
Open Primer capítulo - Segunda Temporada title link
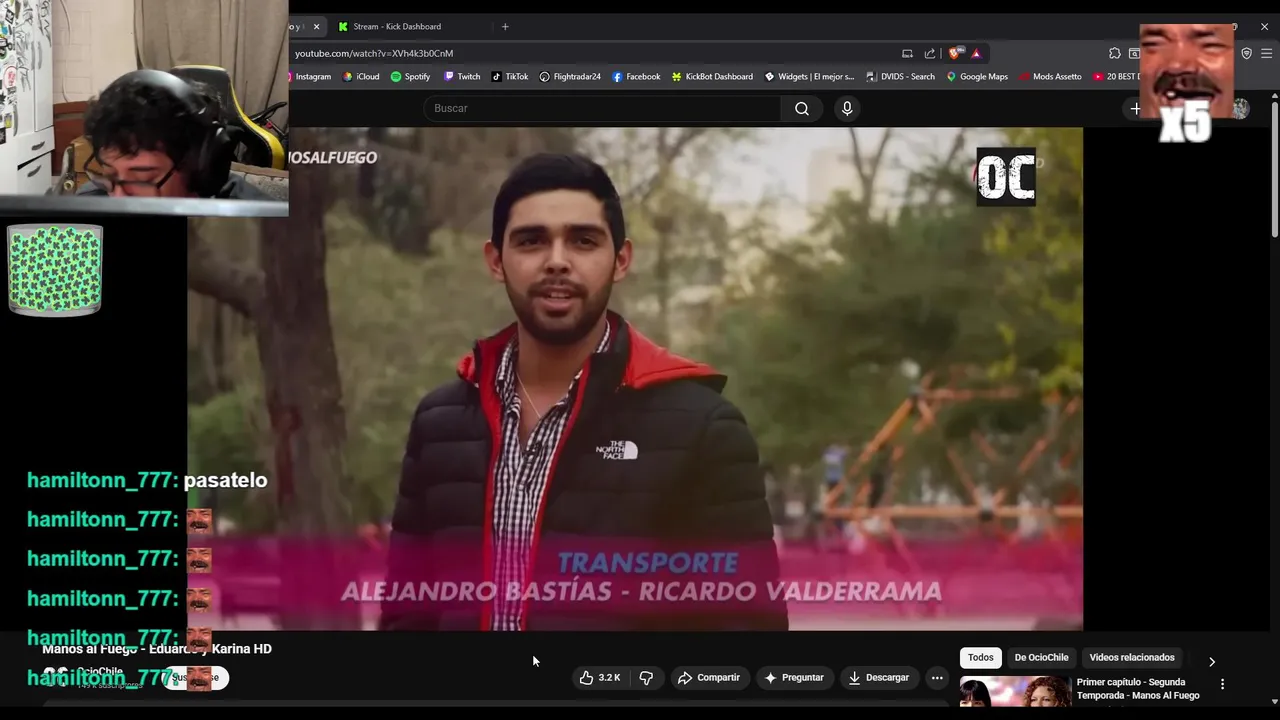tap(1138, 689)
